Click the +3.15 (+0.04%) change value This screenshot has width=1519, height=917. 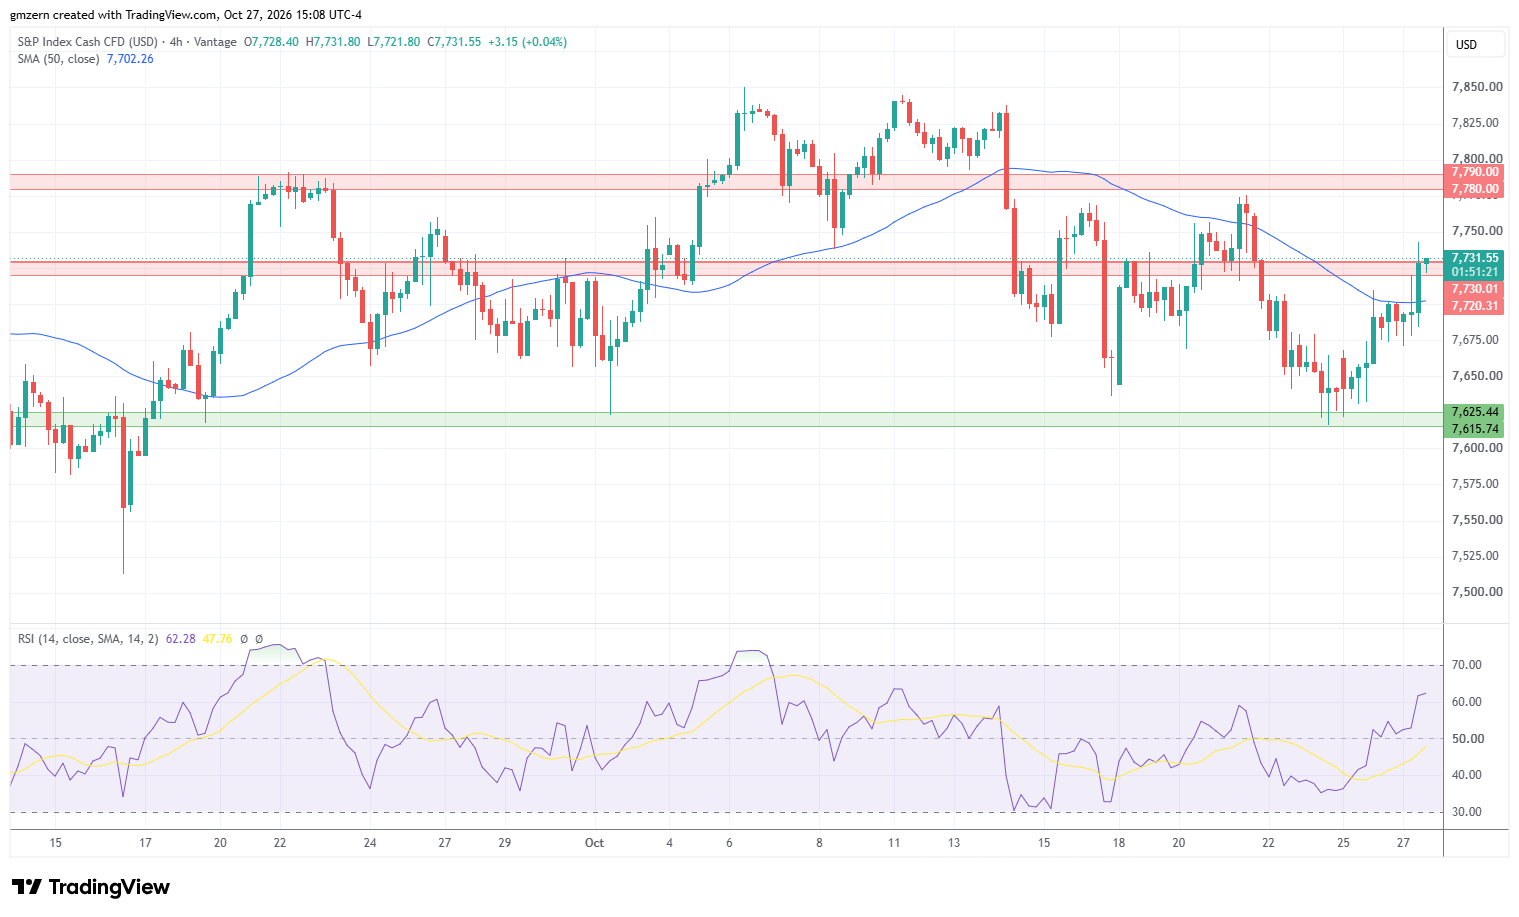528,42
